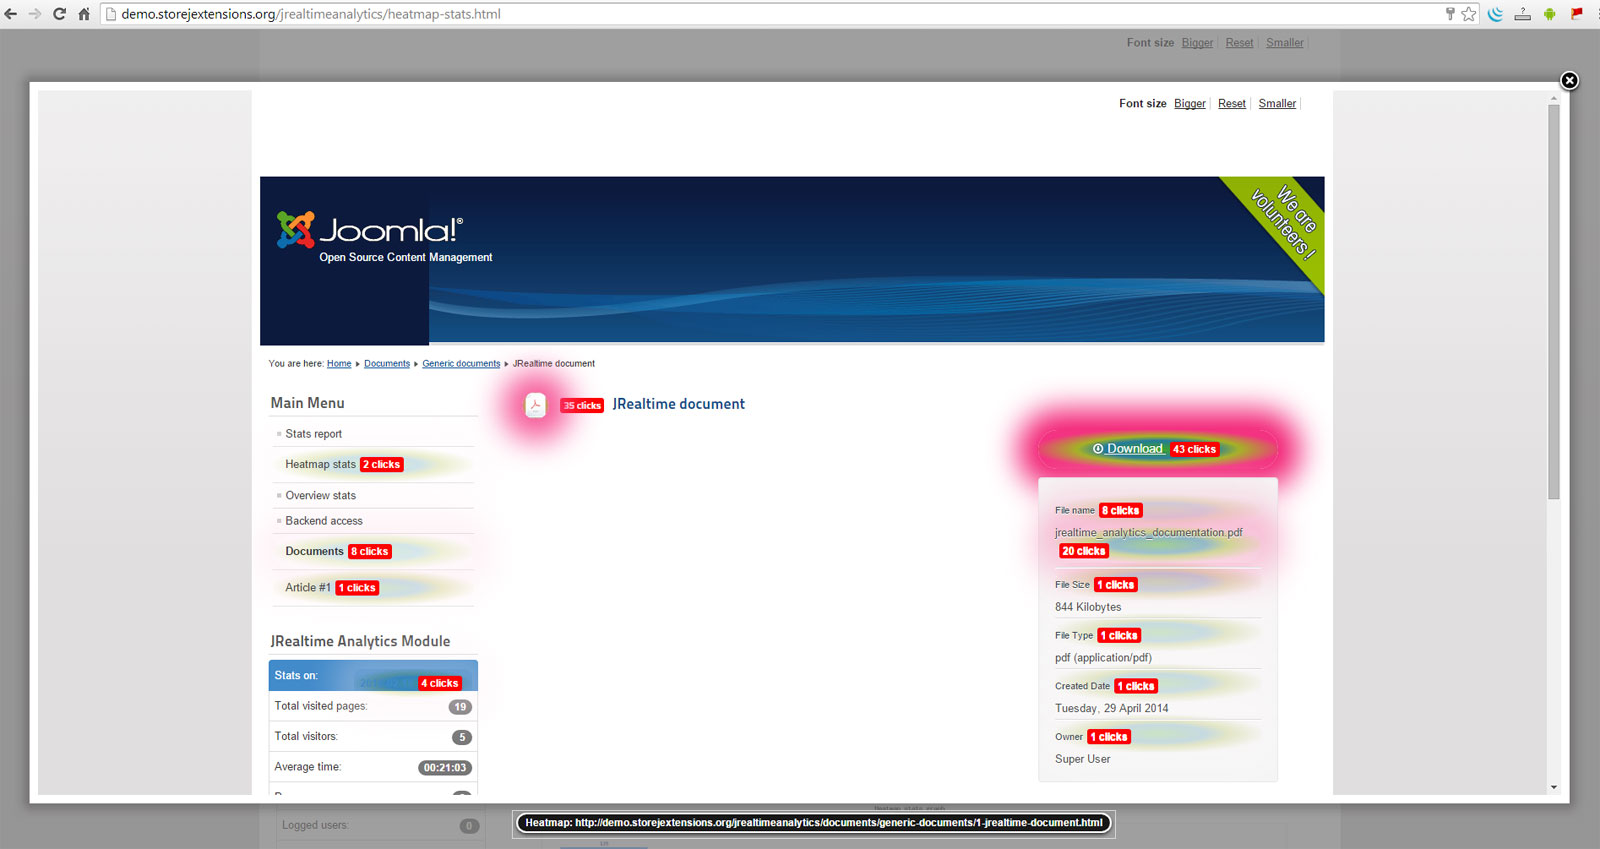Image resolution: width=1600 pixels, height=849 pixels.
Task: Click the 1 clicks badge beside Owner
Action: 1109,737
